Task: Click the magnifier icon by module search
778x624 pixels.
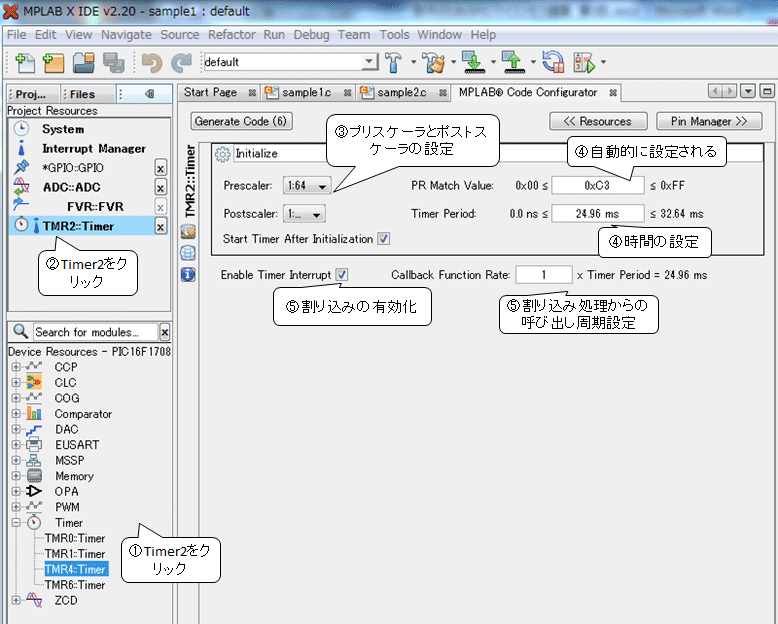Action: point(20,331)
